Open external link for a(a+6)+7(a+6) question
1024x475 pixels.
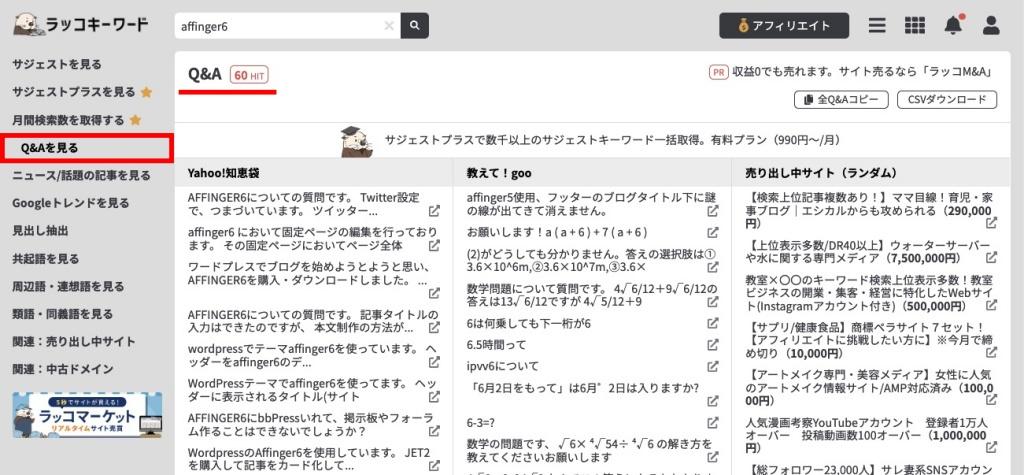713,233
